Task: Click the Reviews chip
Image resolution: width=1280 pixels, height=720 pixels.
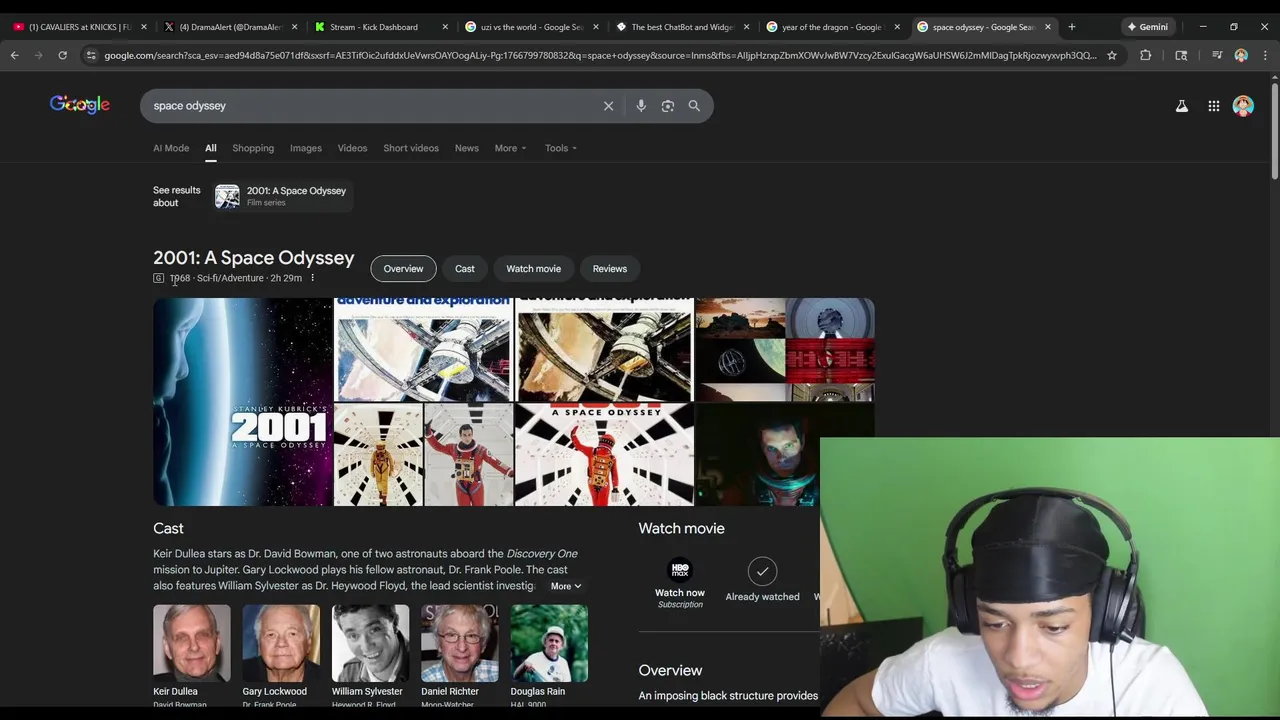Action: [610, 268]
